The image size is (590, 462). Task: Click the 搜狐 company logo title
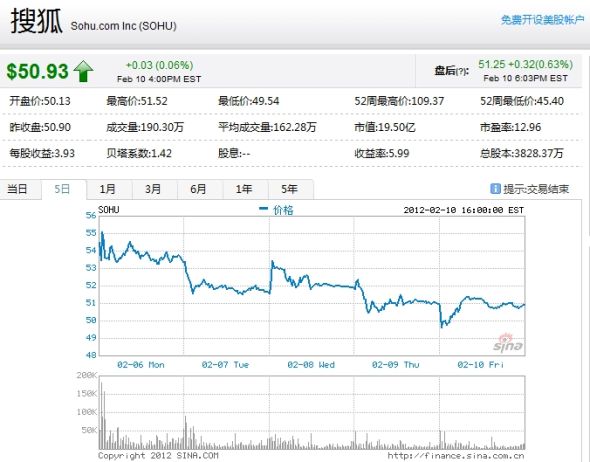coord(36,21)
